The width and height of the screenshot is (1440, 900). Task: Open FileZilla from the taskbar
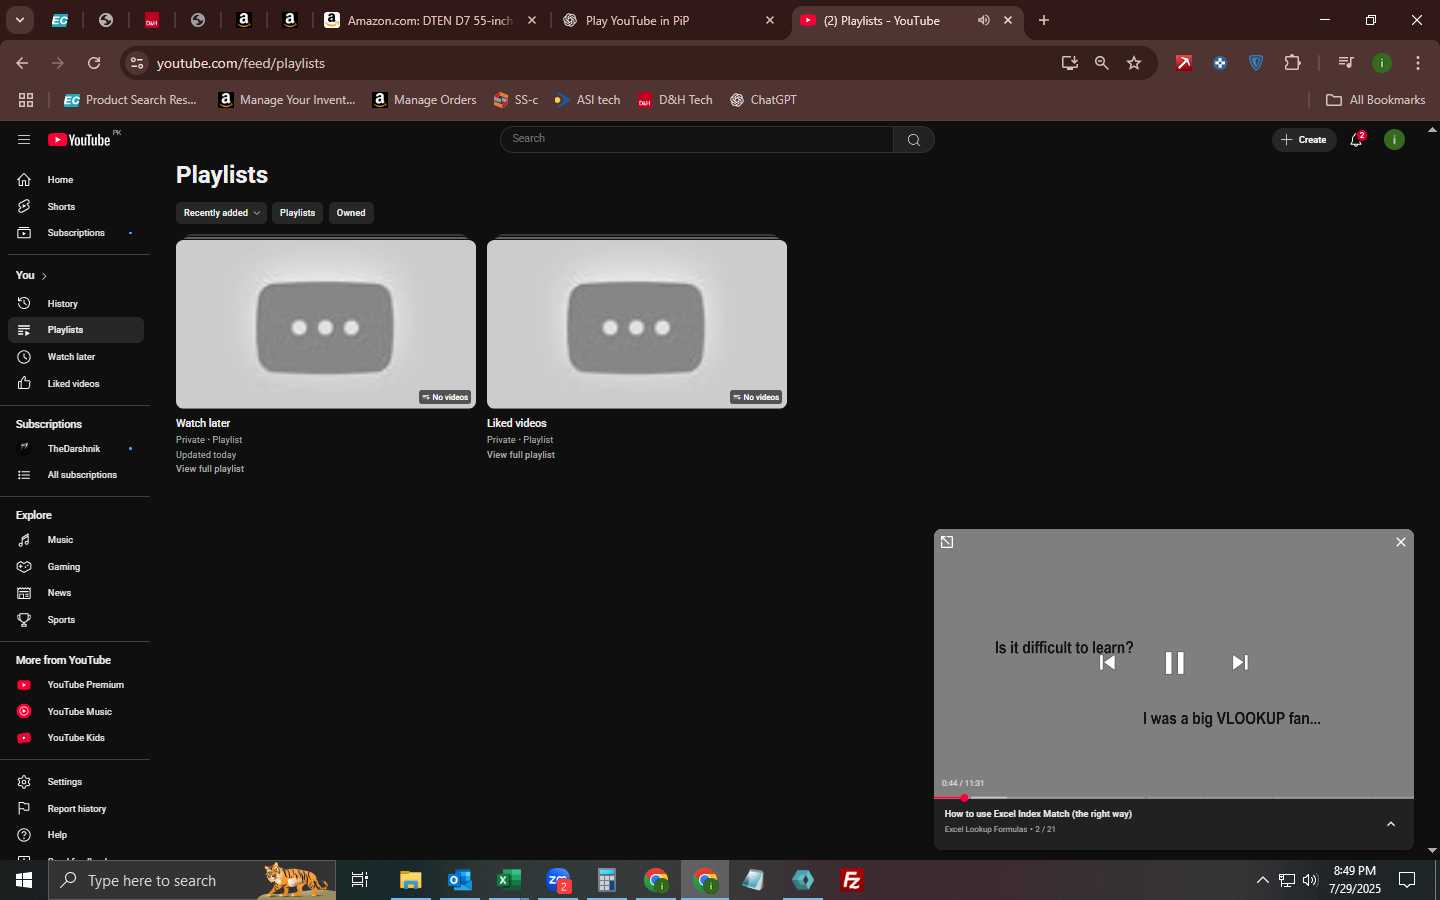852,880
